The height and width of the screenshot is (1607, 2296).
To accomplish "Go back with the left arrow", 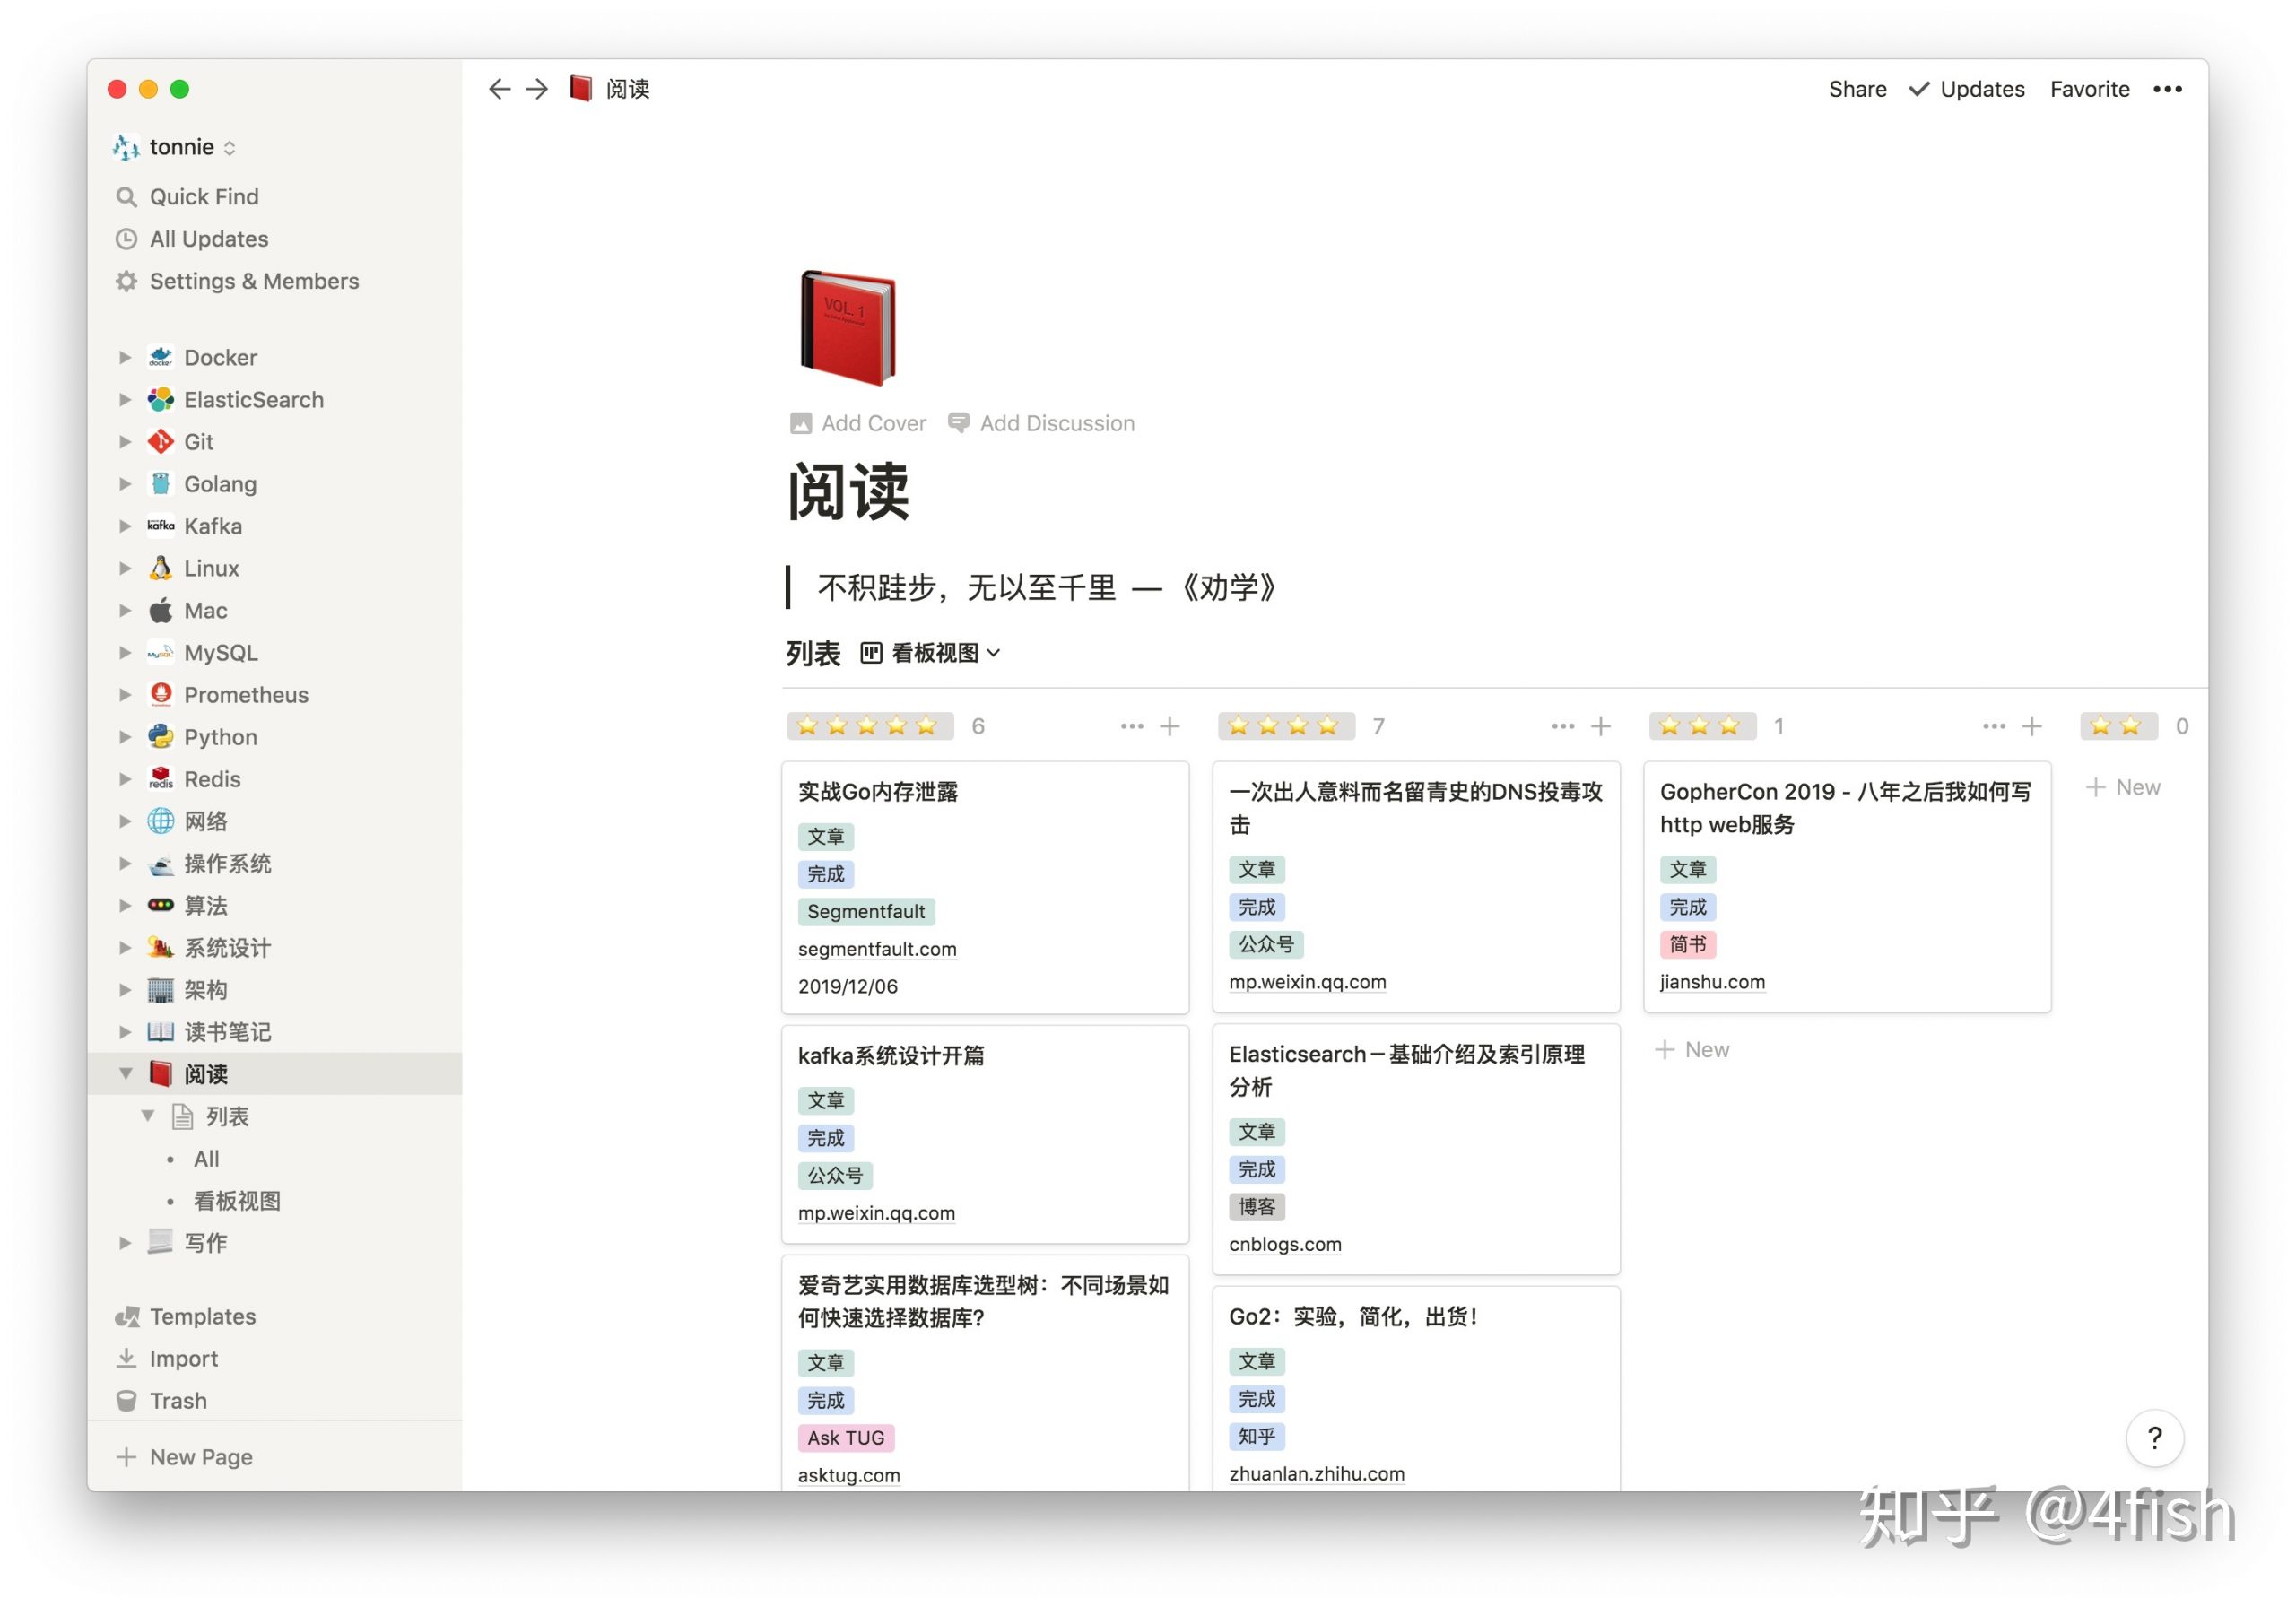I will (x=499, y=89).
